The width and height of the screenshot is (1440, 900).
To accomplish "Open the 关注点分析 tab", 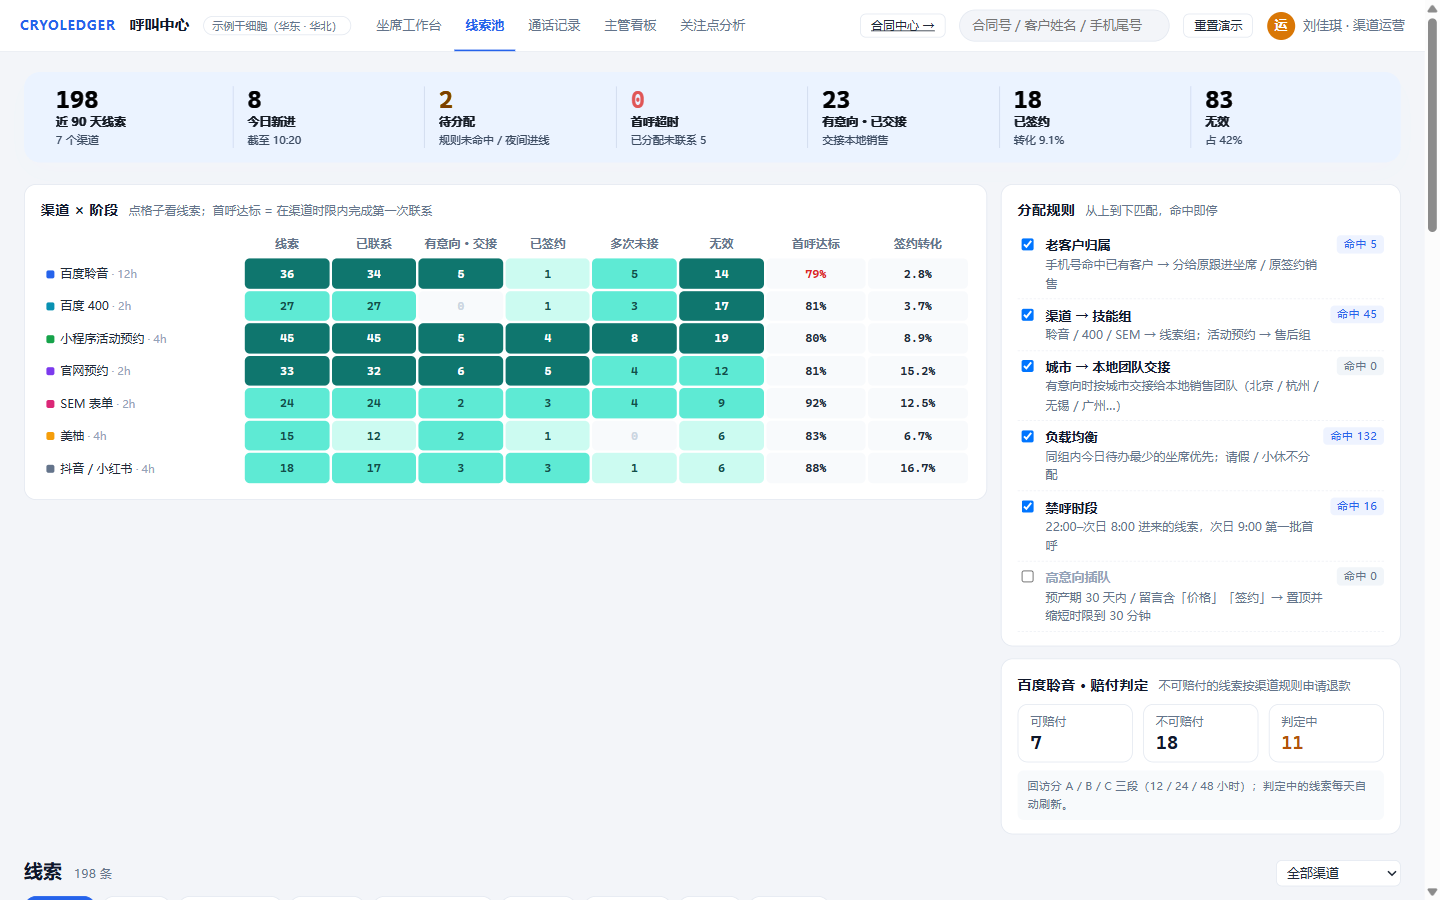I will [x=712, y=25].
